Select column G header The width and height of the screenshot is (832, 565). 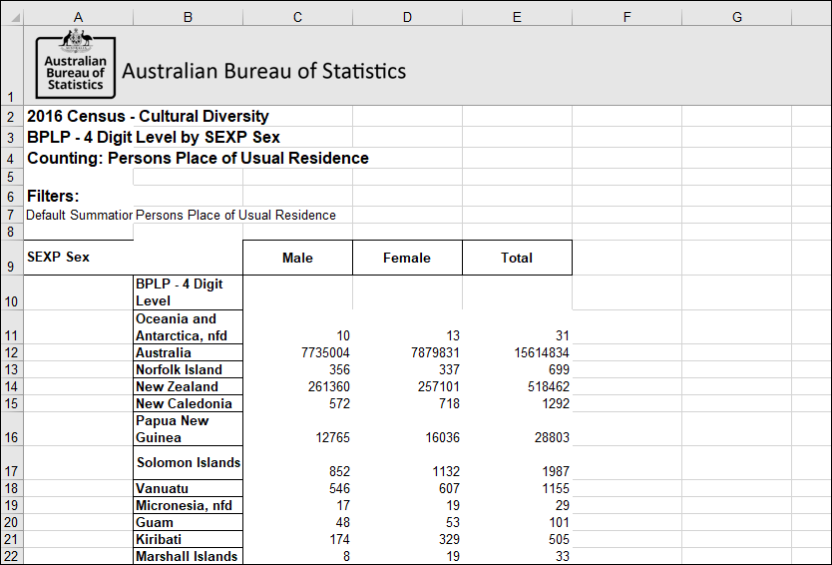pyautogui.click(x=736, y=17)
